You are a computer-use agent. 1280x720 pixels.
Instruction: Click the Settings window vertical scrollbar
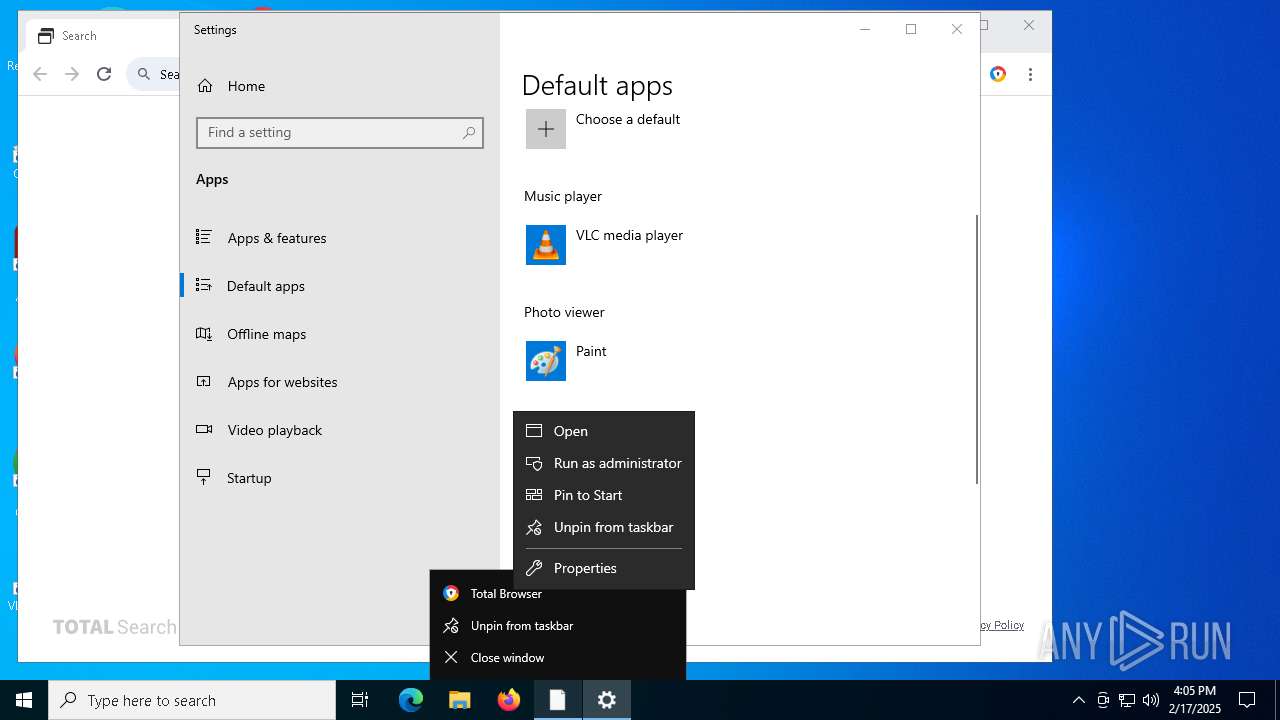coord(976,349)
